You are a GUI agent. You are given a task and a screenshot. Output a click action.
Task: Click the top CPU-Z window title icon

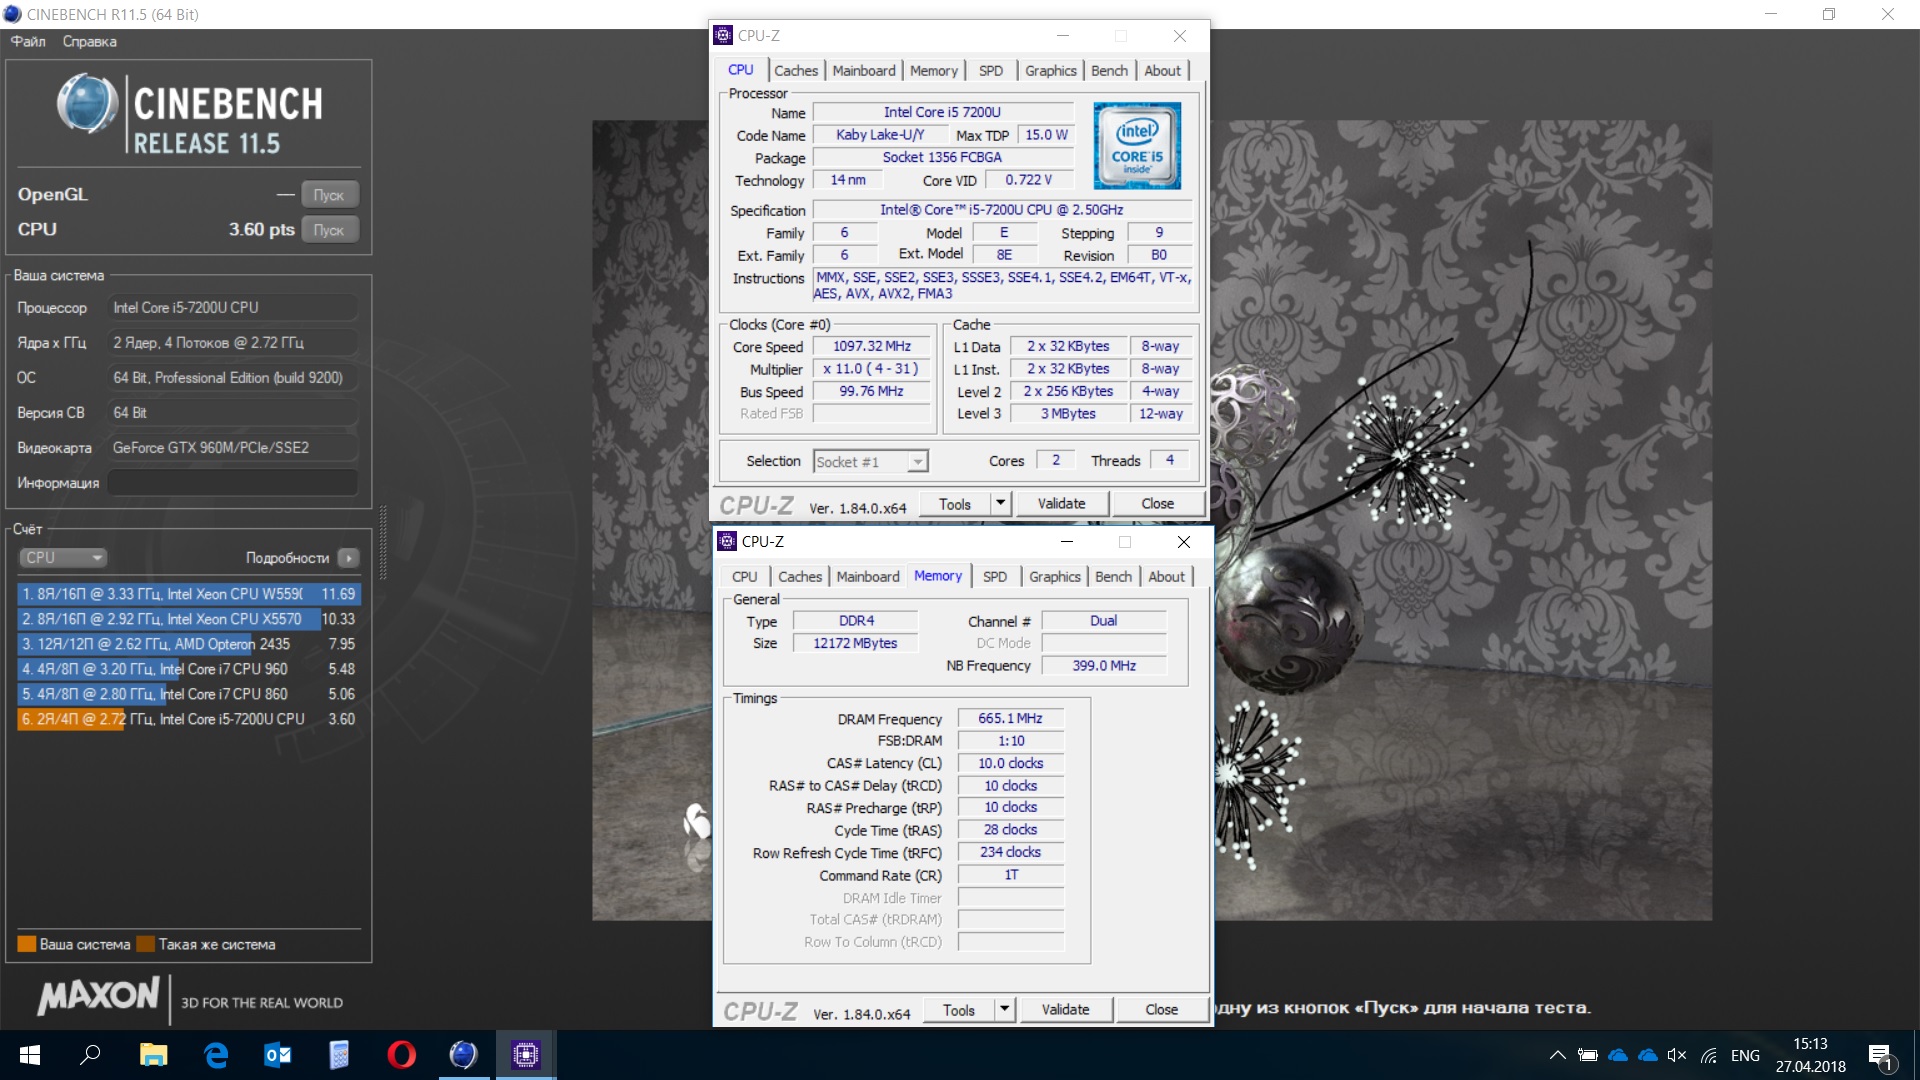pyautogui.click(x=723, y=35)
